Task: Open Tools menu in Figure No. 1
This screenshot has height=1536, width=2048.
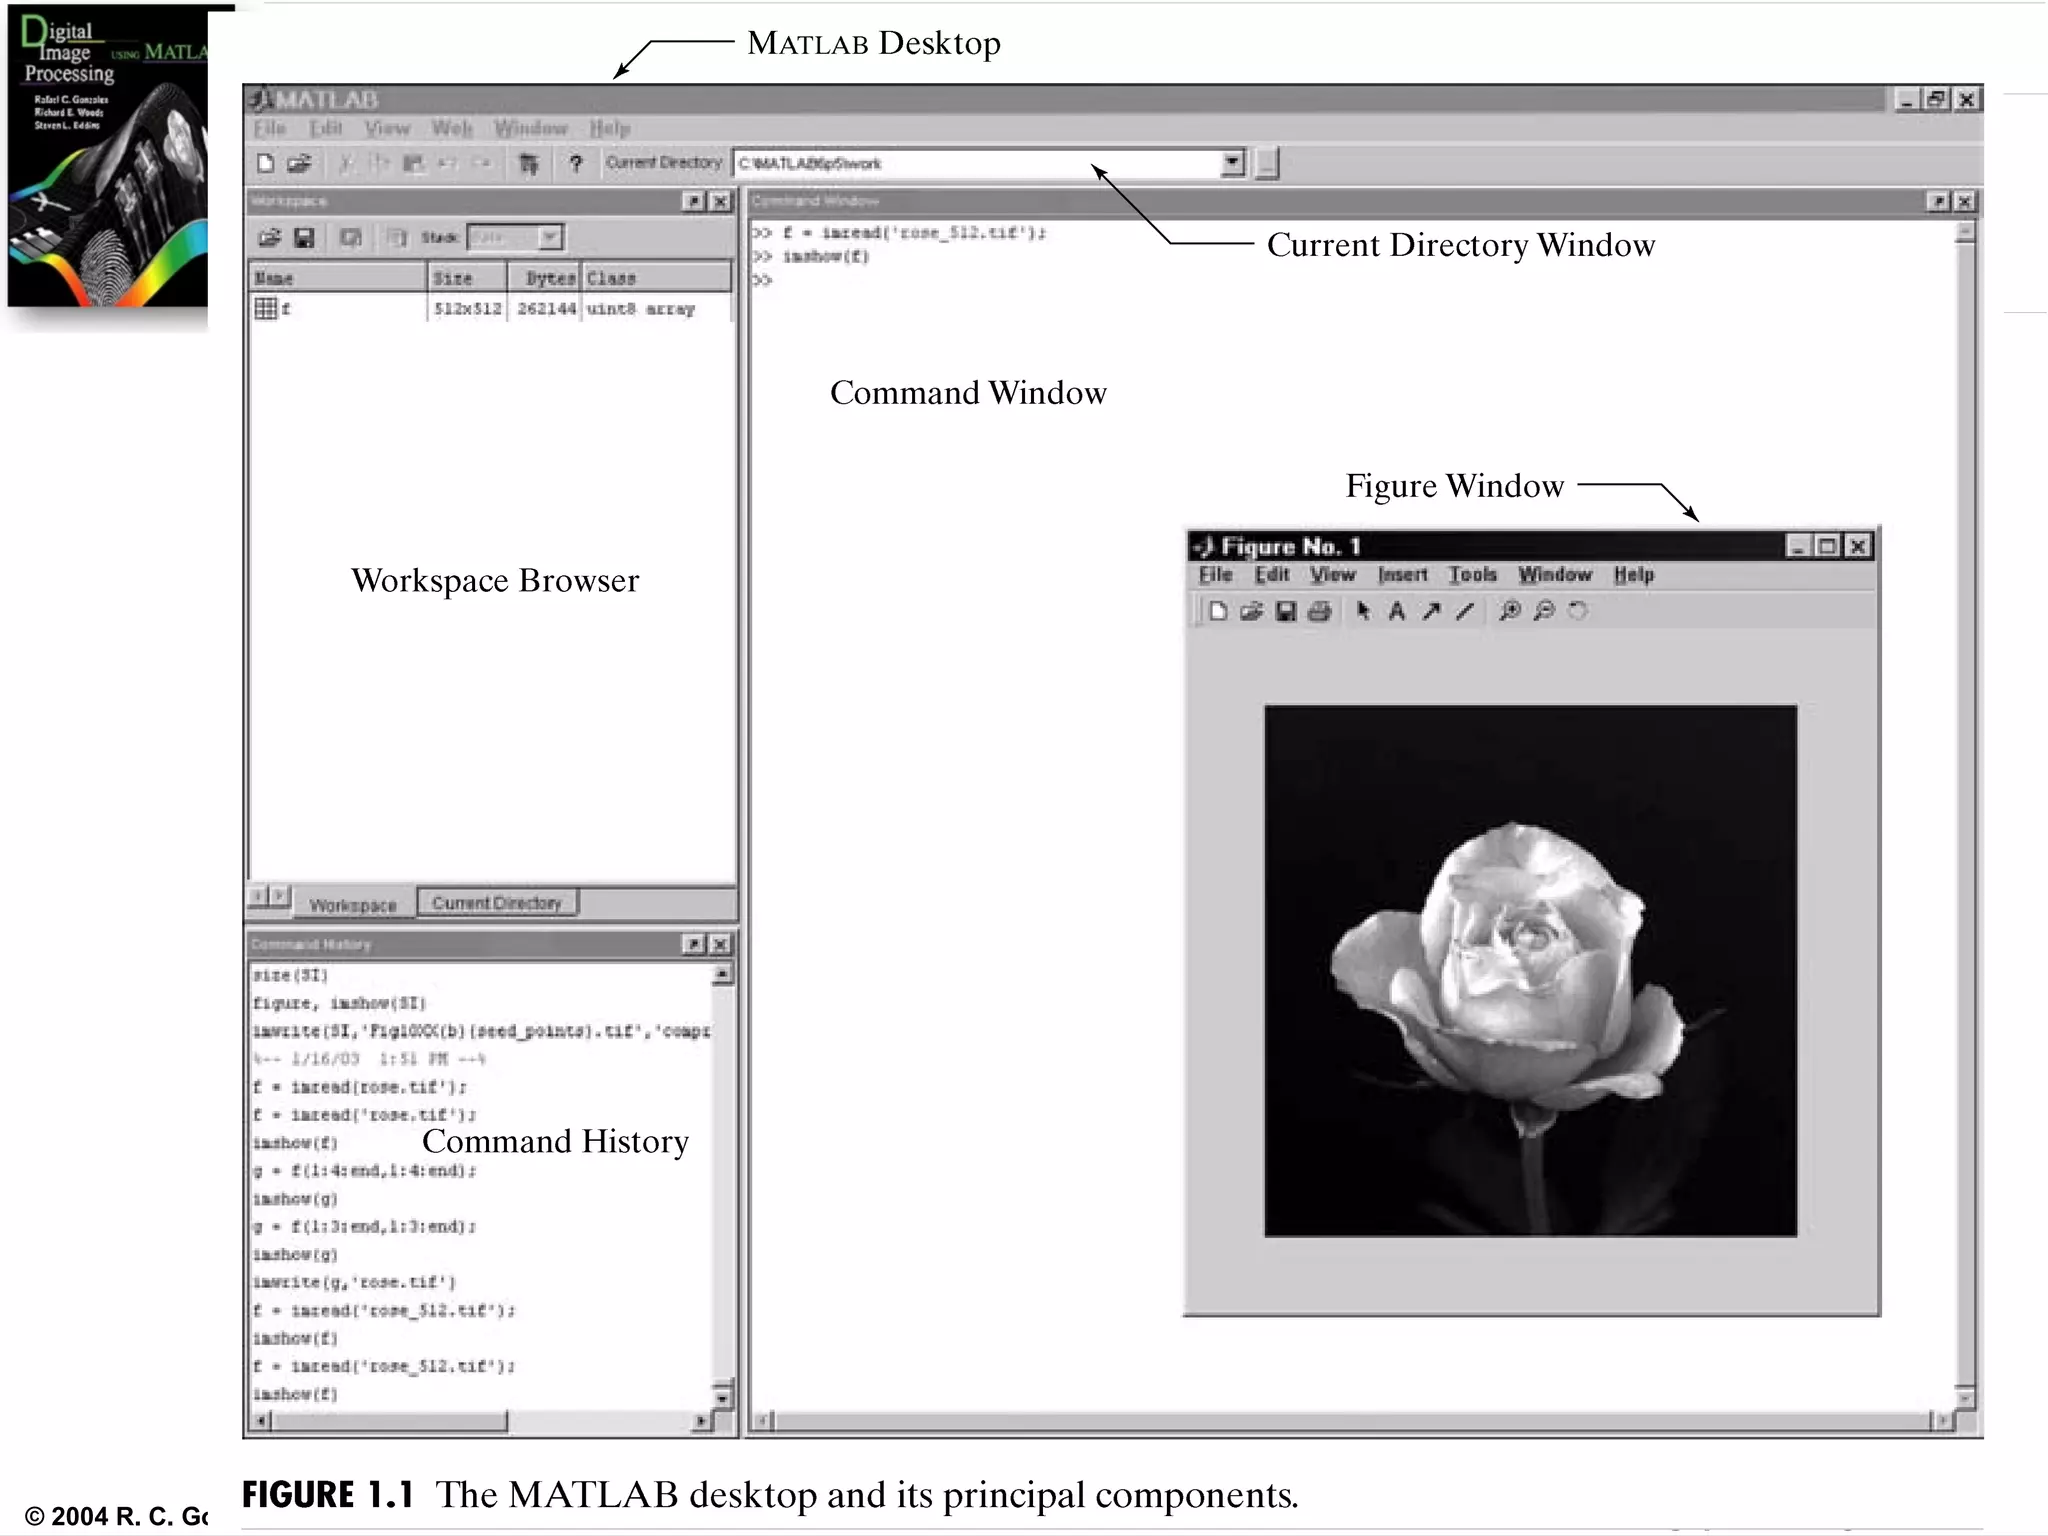Action: 1473,575
